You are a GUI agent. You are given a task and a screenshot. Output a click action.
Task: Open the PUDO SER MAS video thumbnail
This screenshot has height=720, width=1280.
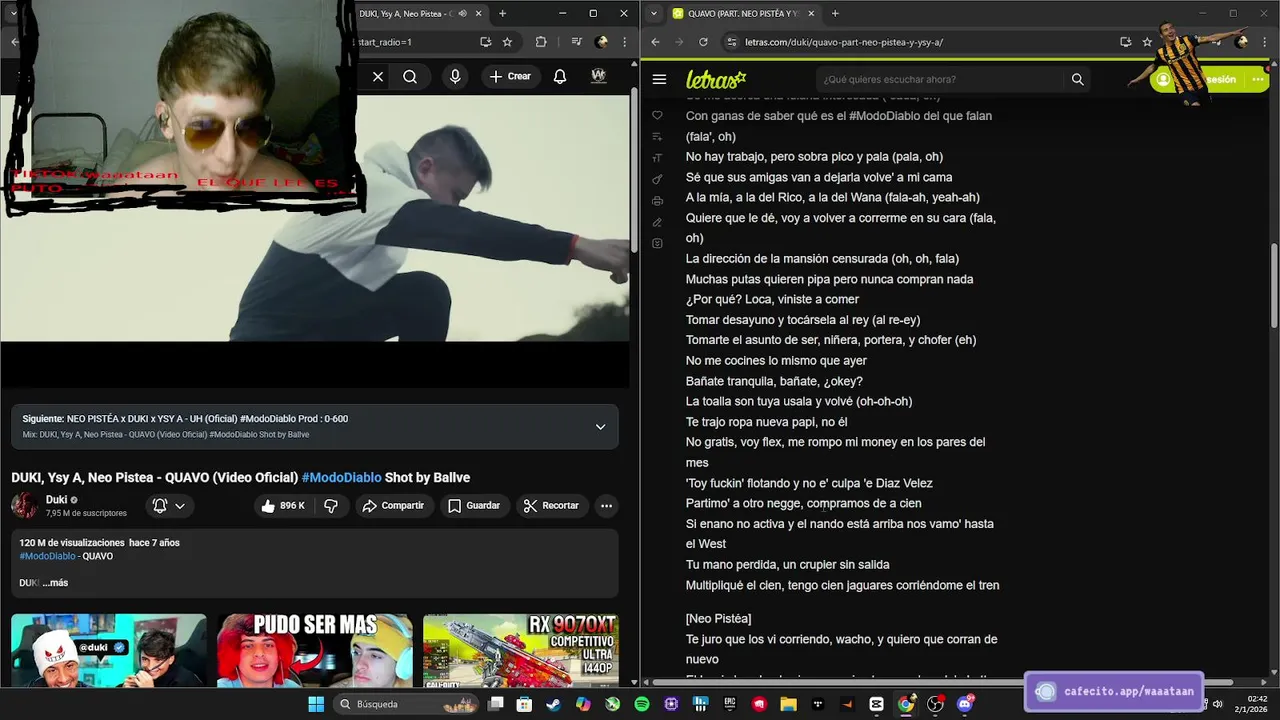314,650
